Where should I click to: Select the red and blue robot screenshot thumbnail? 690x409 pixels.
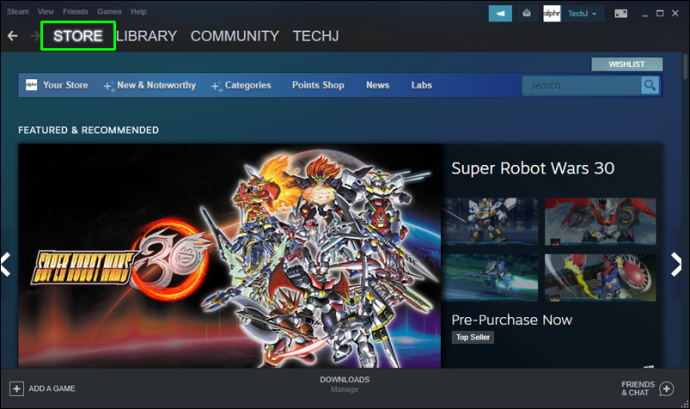601,278
